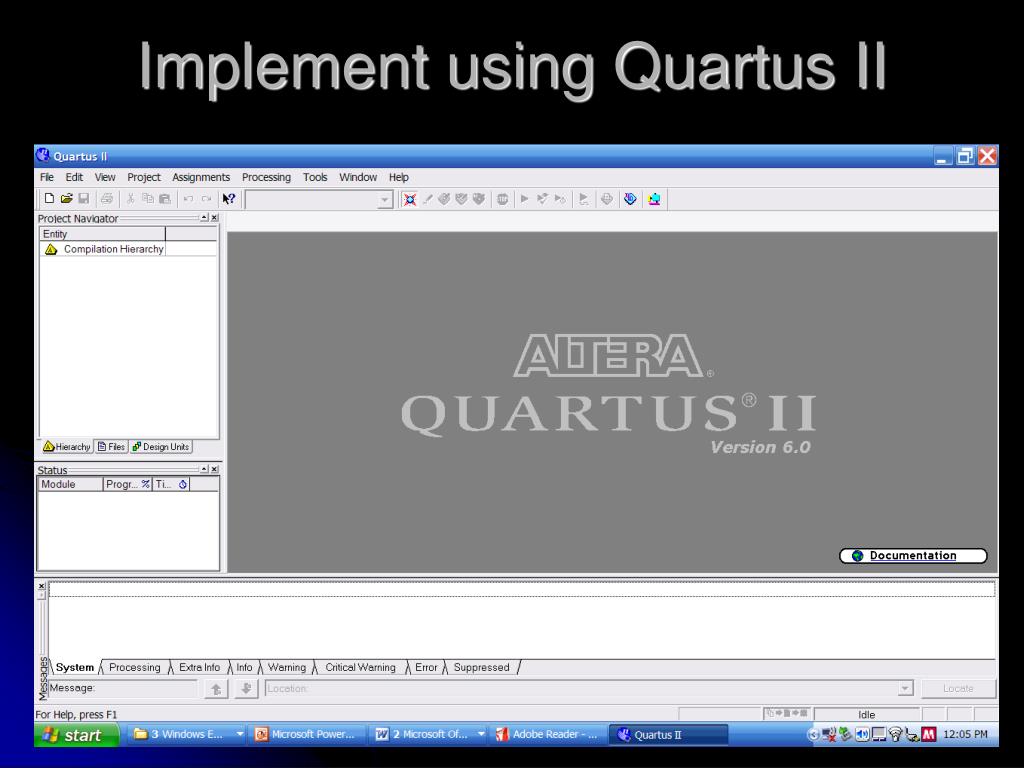This screenshot has width=1024, height=768.
Task: Close the Project Navigator panel
Action: (214, 217)
